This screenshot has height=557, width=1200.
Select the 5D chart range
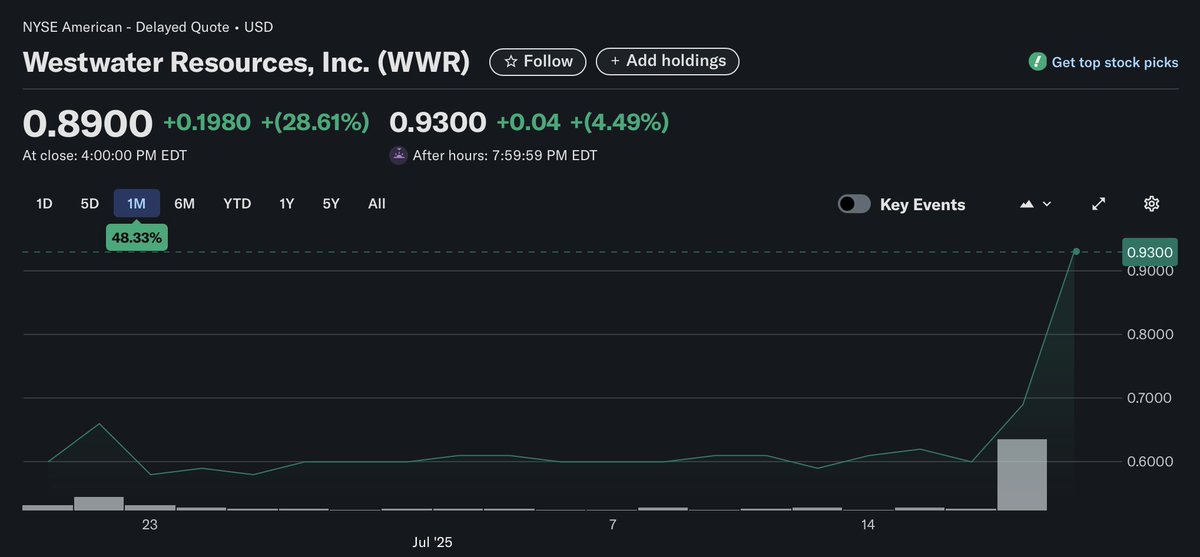(x=90, y=203)
